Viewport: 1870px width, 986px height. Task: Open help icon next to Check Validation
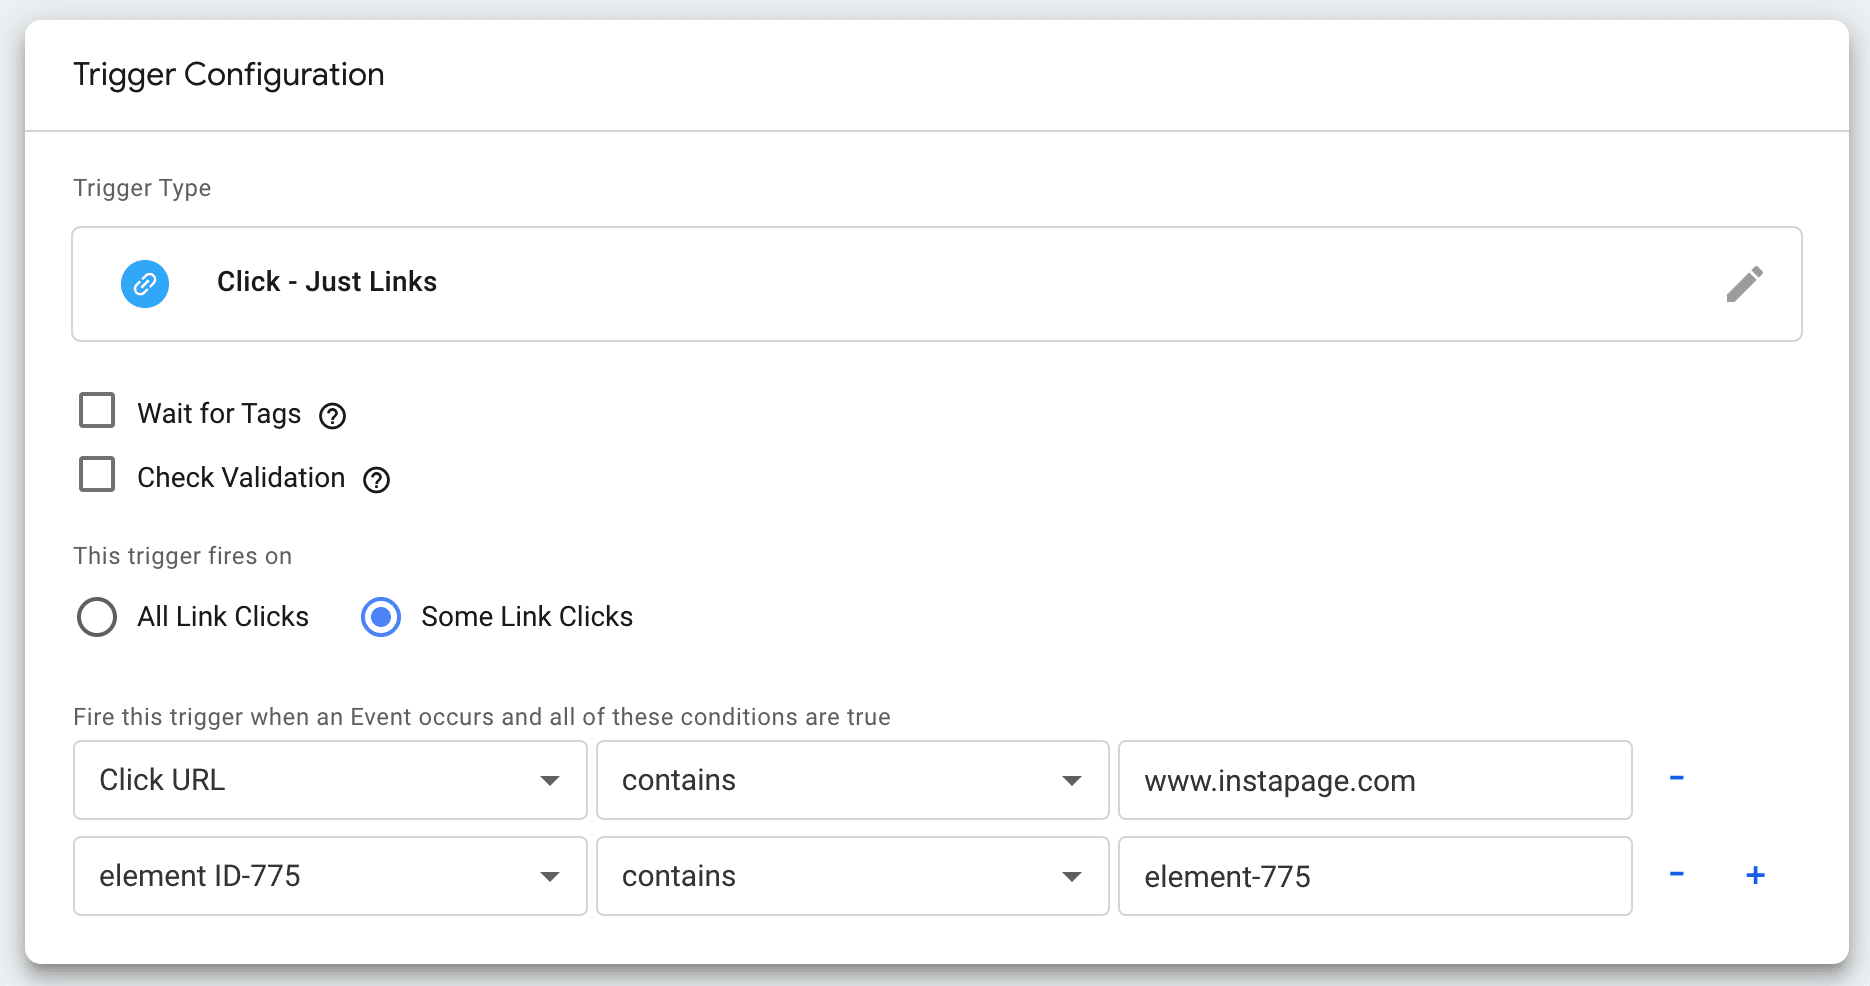tap(376, 480)
